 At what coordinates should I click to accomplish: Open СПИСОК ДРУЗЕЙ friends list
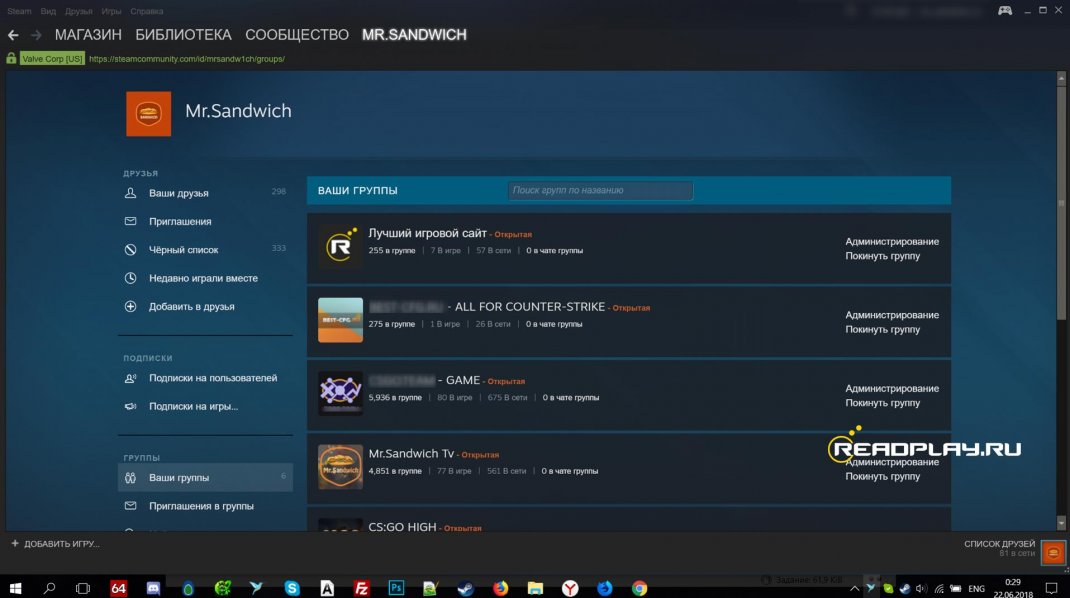click(x=1000, y=544)
